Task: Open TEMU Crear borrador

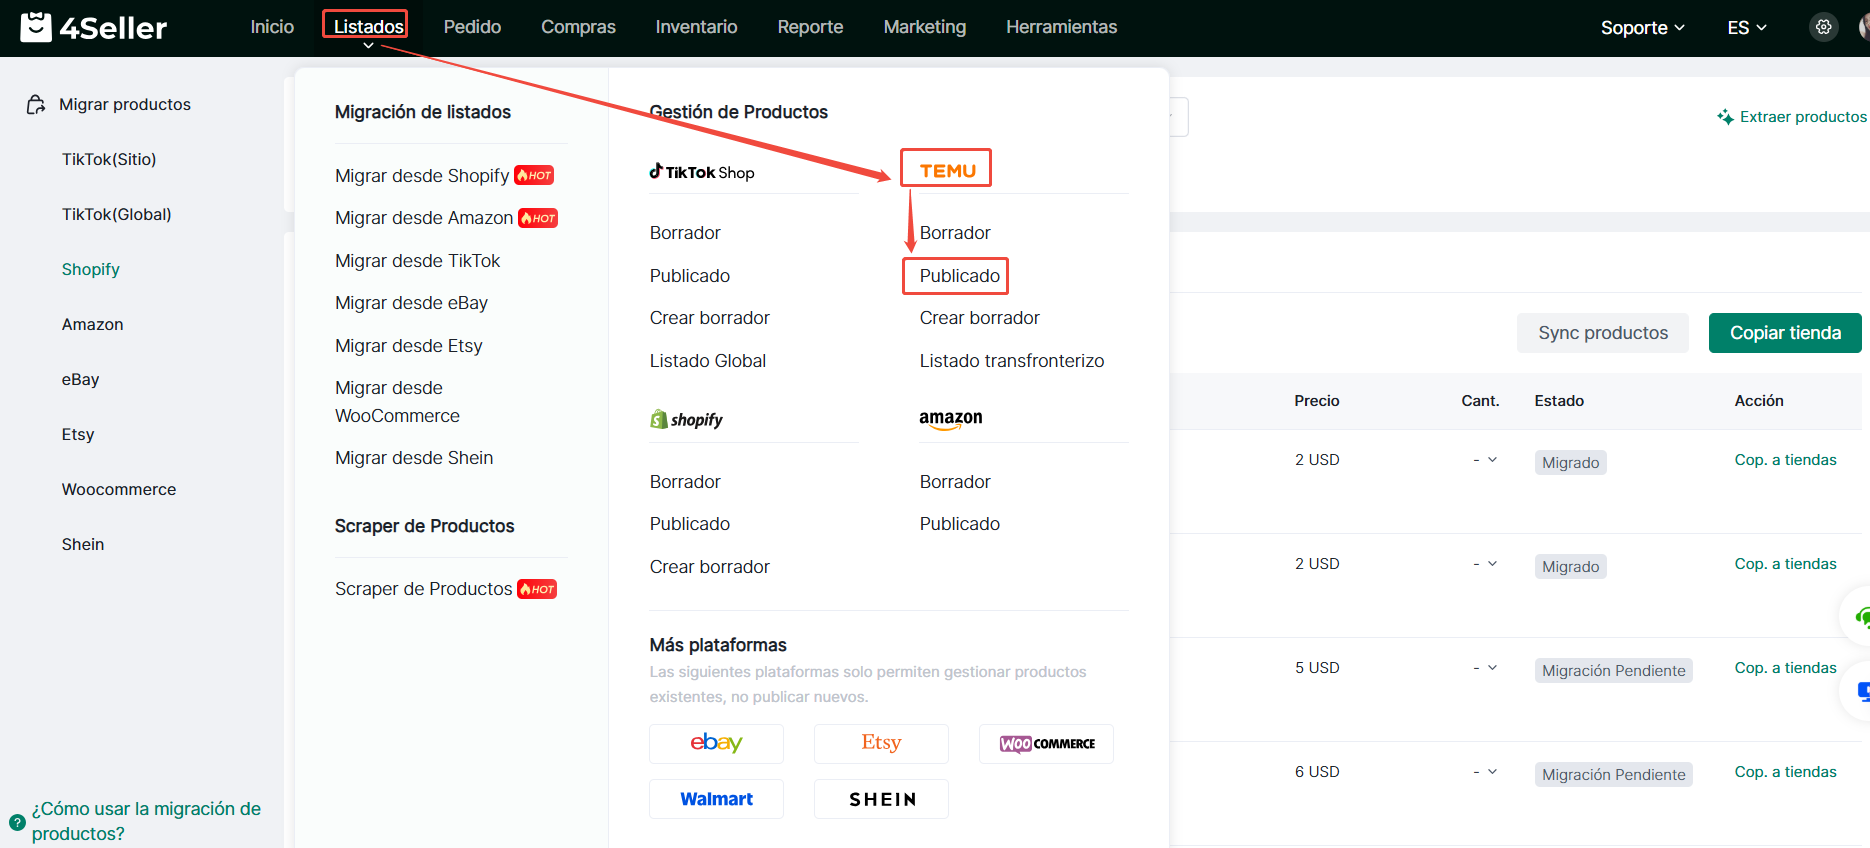Action: (x=979, y=318)
